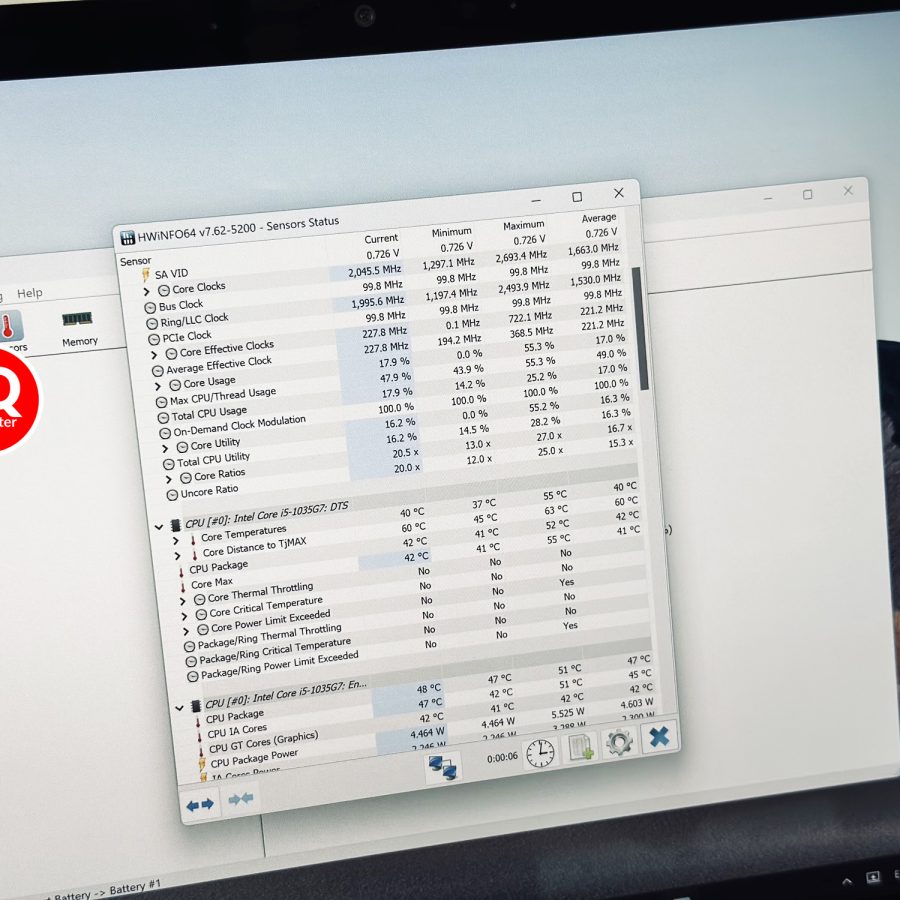Expand the Core Usage row
The height and width of the screenshot is (900, 900).
[158, 386]
